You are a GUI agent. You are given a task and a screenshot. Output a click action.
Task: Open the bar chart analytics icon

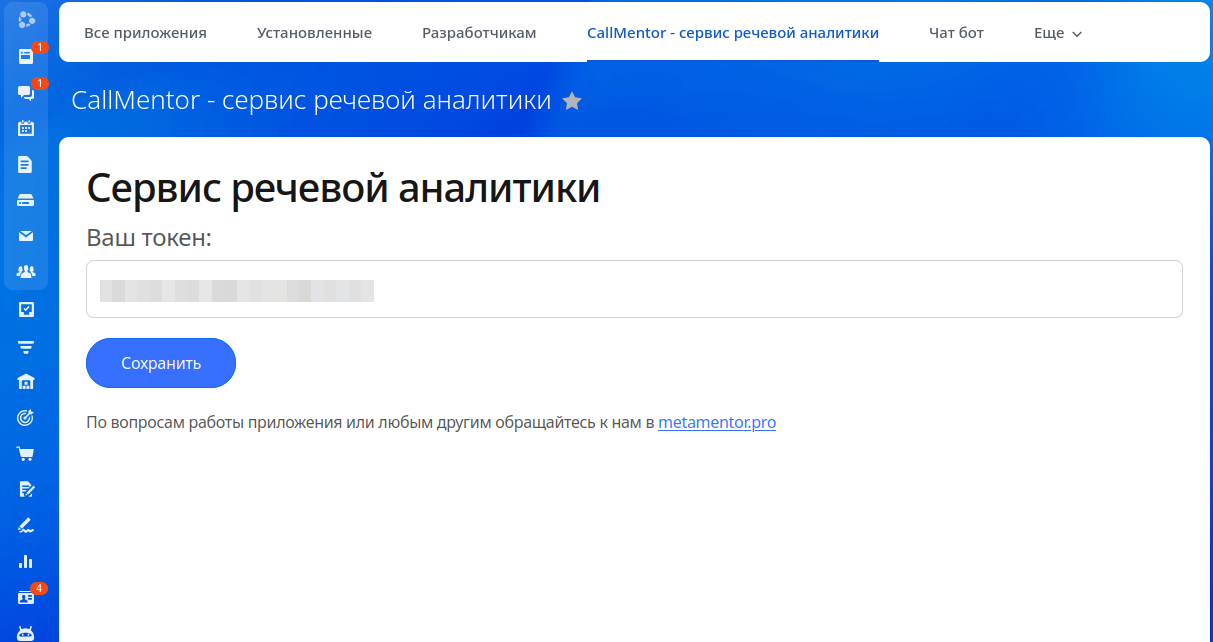point(26,561)
